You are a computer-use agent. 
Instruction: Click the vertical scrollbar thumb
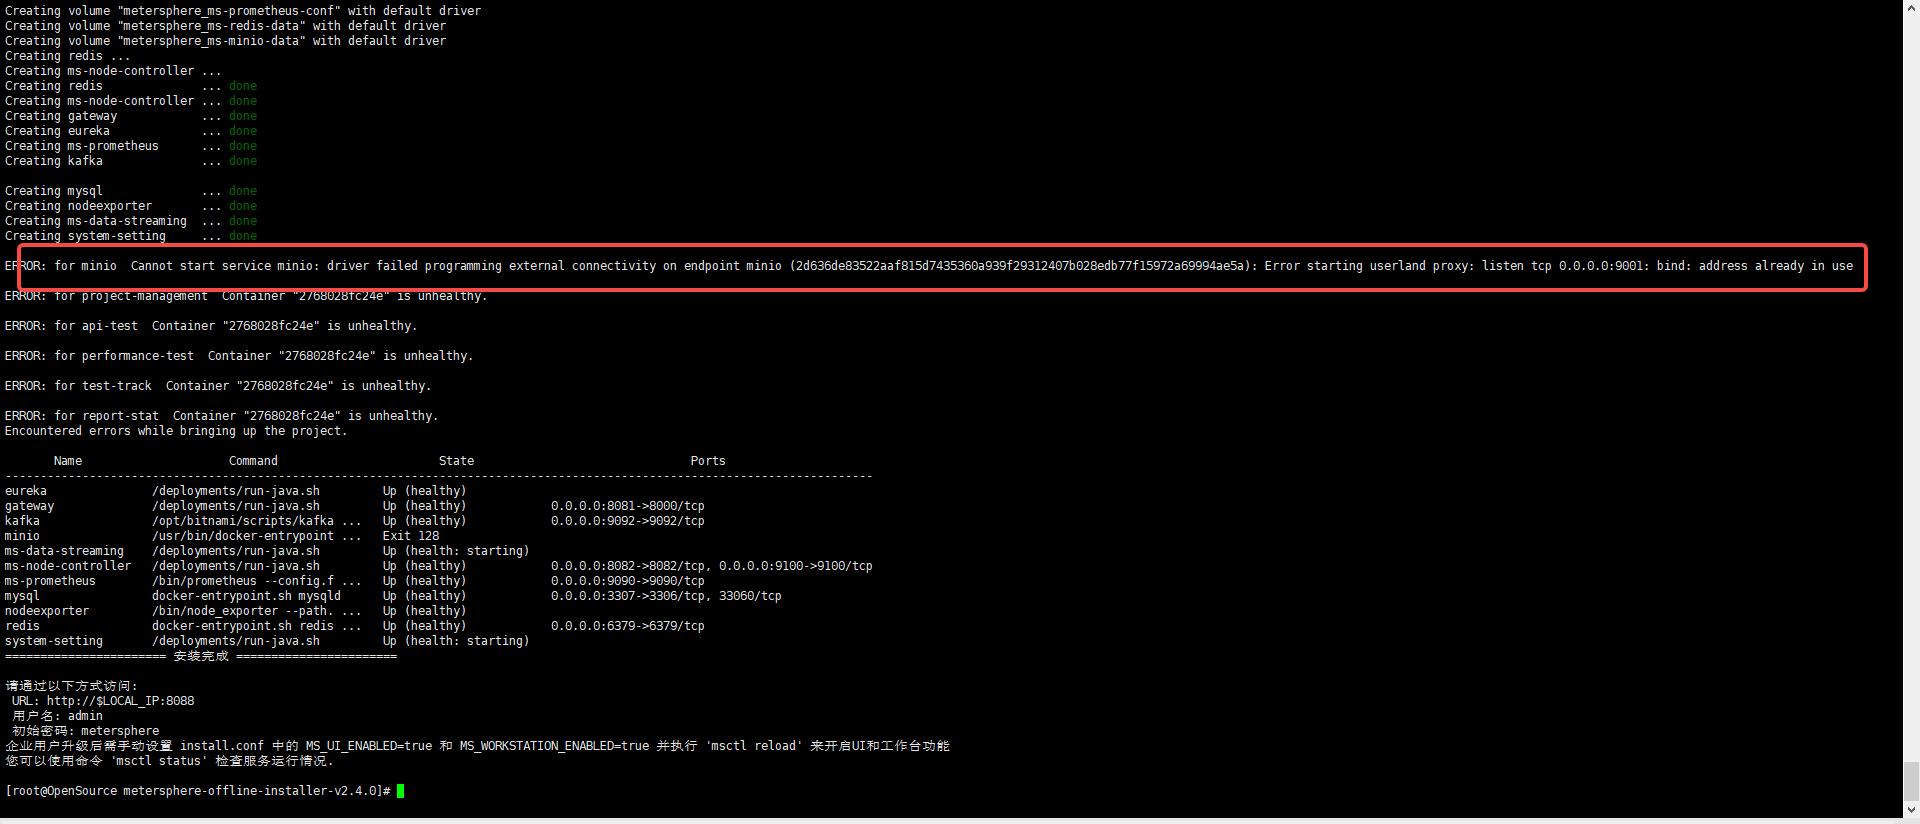pos(1911,781)
